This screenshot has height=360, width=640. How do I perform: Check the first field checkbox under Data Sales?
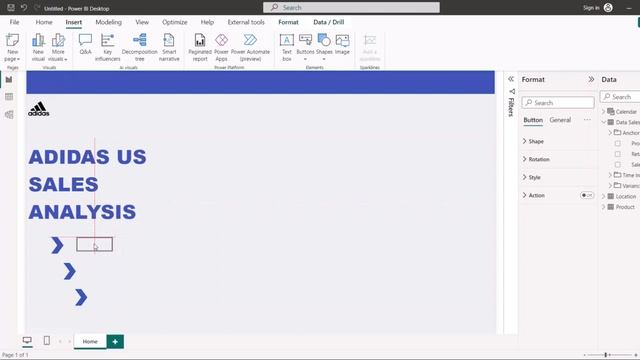[x=618, y=143]
